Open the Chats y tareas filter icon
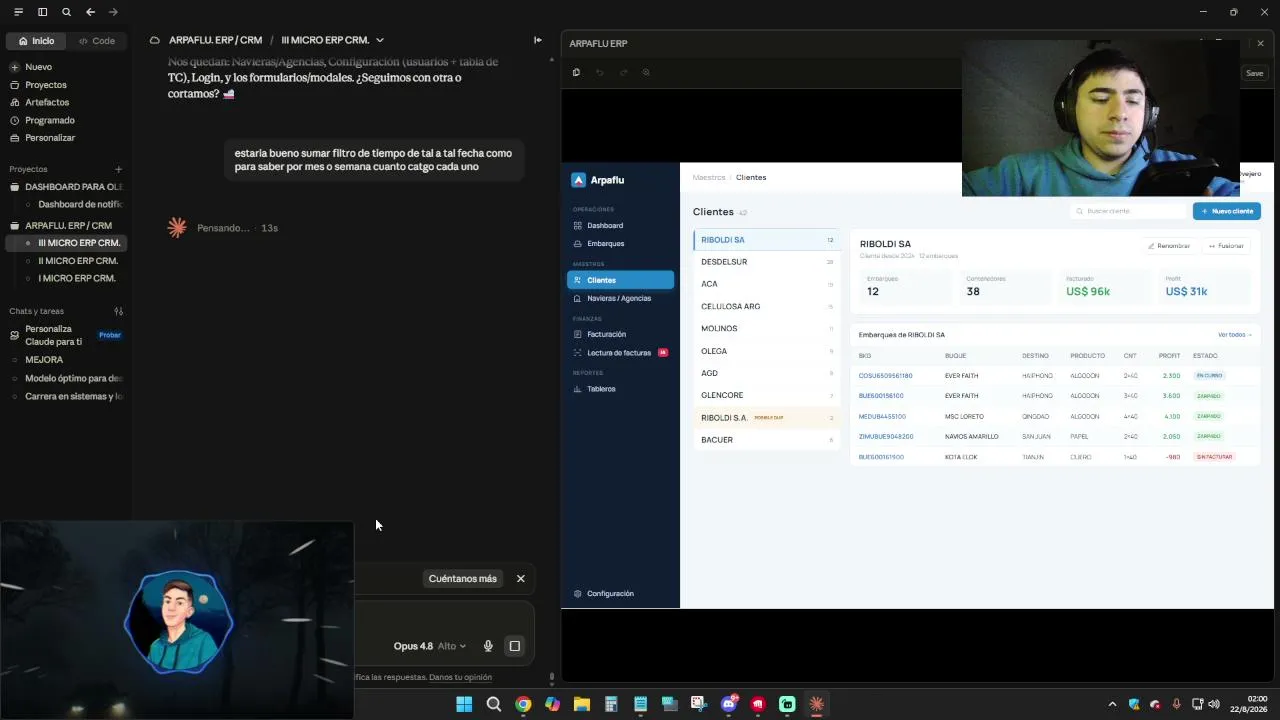Screen dimensions: 1280x720 click(118, 311)
